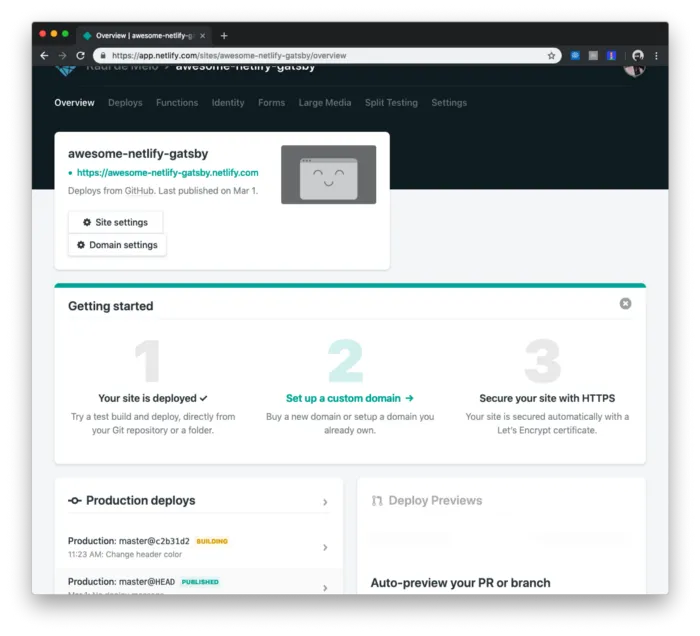Dismiss the Getting started panel

click(x=625, y=303)
